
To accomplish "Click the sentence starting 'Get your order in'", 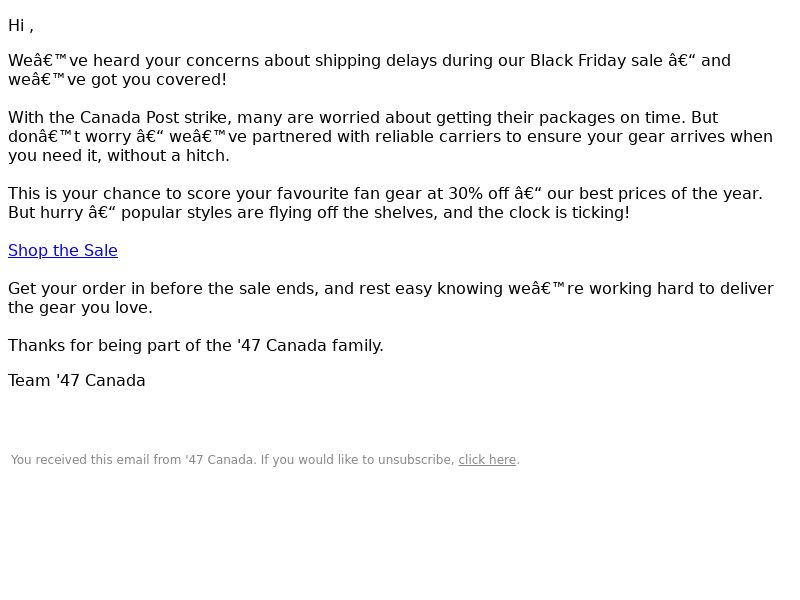I will pos(391,298).
